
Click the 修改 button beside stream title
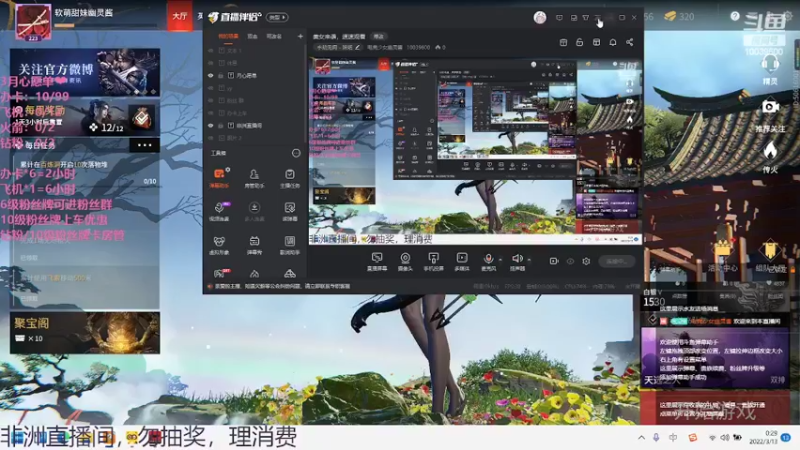point(379,36)
